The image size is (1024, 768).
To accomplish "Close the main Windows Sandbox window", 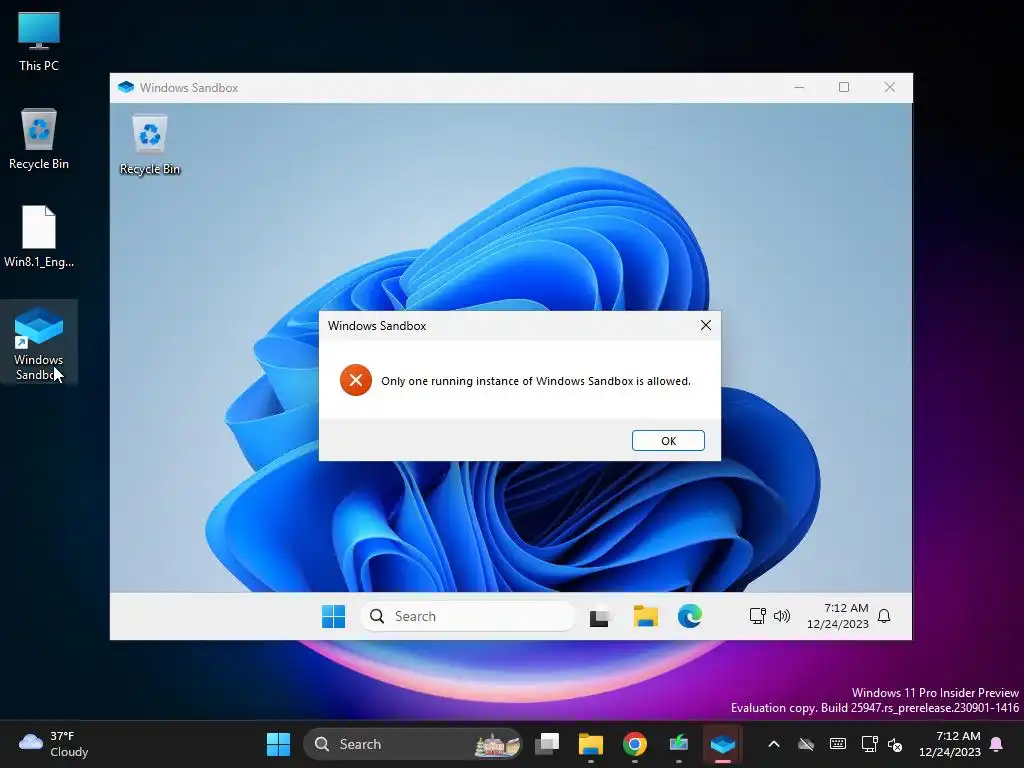I will click(x=889, y=88).
